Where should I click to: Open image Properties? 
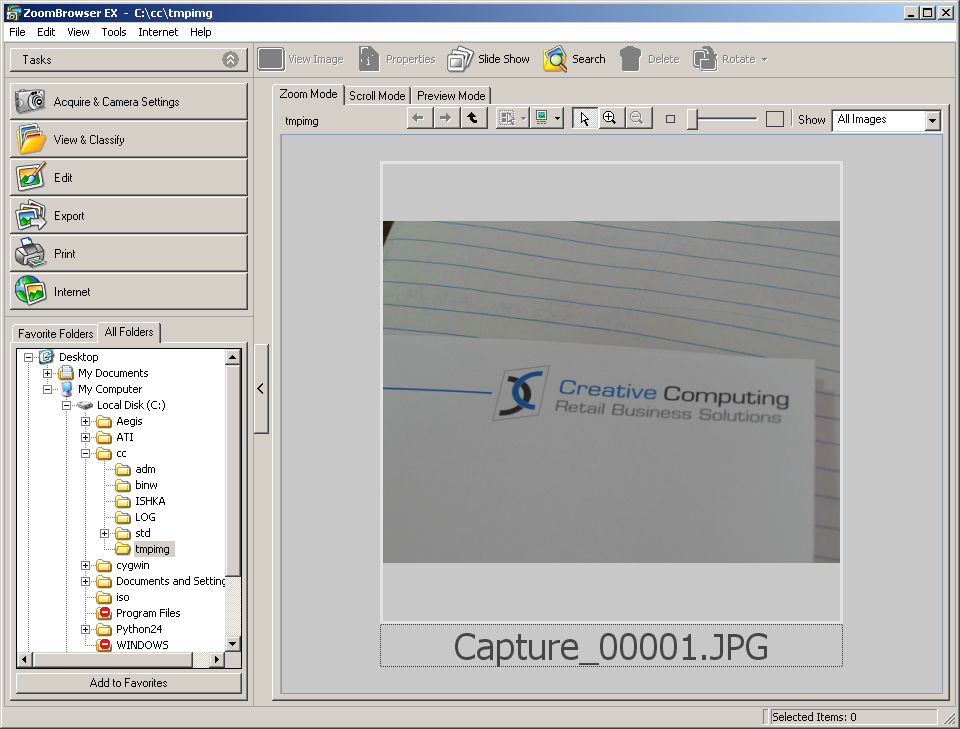[x=397, y=59]
